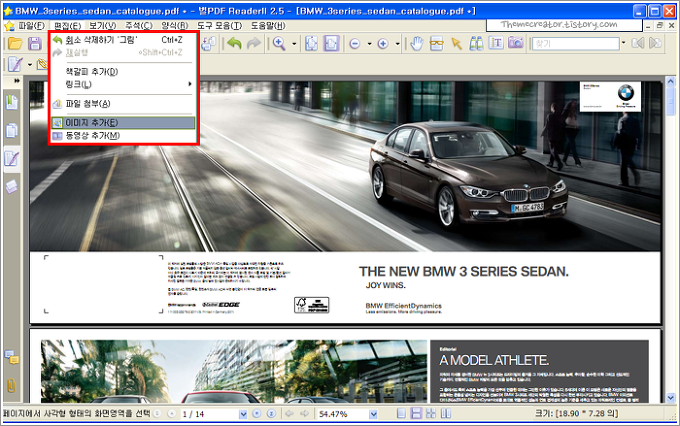Screen dimensions: 680x426
Task: Open the 양식(R) menu
Action: click(175, 26)
